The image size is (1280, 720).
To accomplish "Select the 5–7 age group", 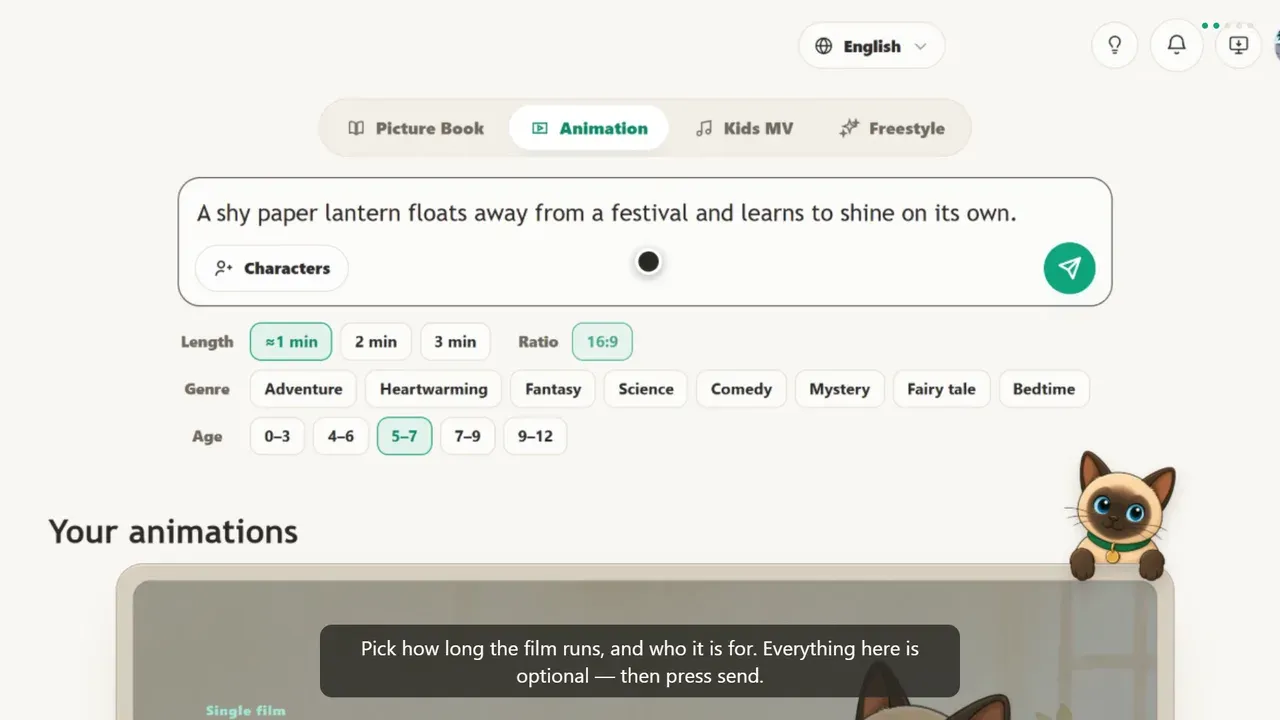I will [404, 436].
